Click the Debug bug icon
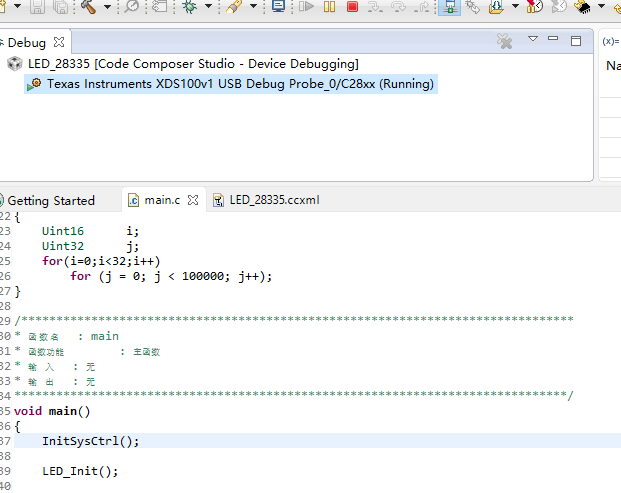 [190, 6]
